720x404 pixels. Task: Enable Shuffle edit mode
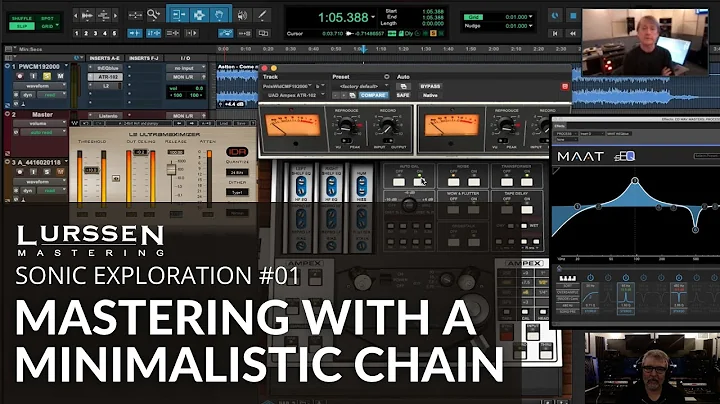22,18
